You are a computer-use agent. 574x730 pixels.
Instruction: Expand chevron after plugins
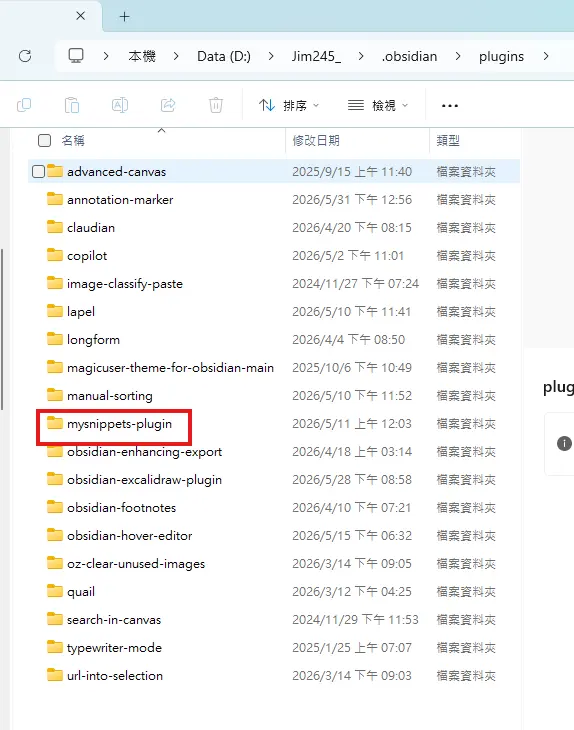[546, 56]
